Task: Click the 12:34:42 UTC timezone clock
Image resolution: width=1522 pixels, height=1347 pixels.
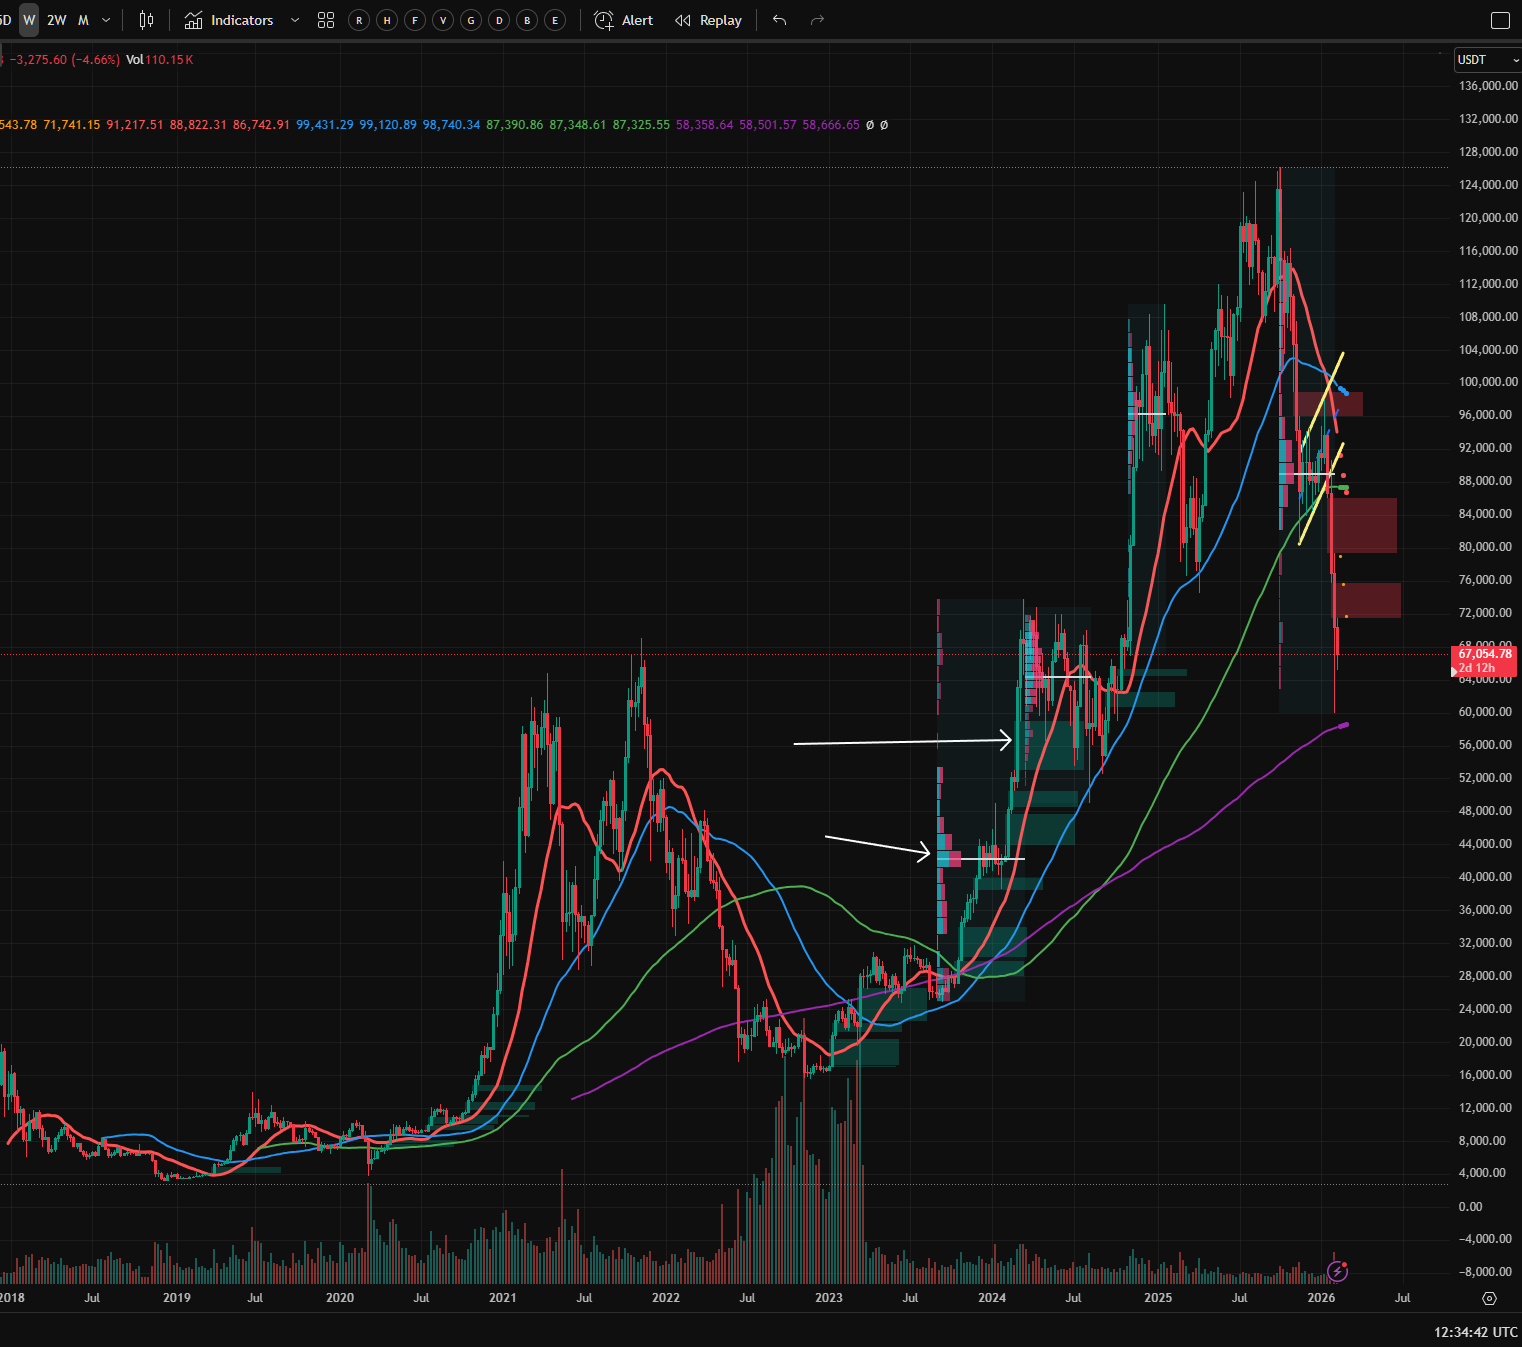Action: (1476, 1332)
